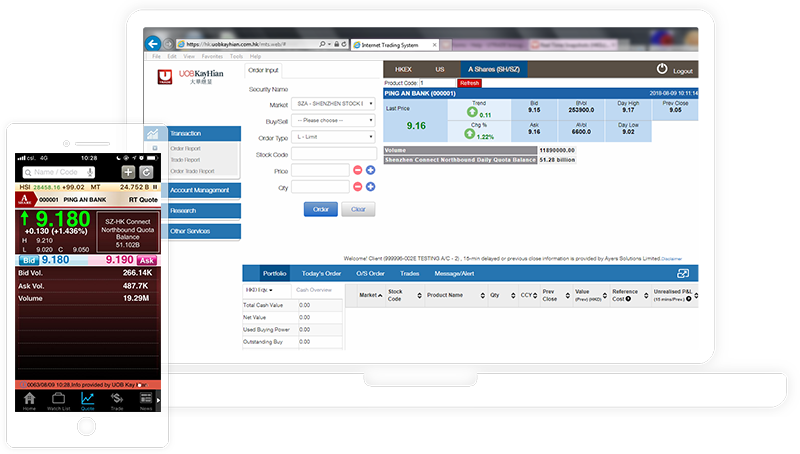Click the Clear button
Image resolution: width=800 pixels, height=454 pixels.
[358, 209]
